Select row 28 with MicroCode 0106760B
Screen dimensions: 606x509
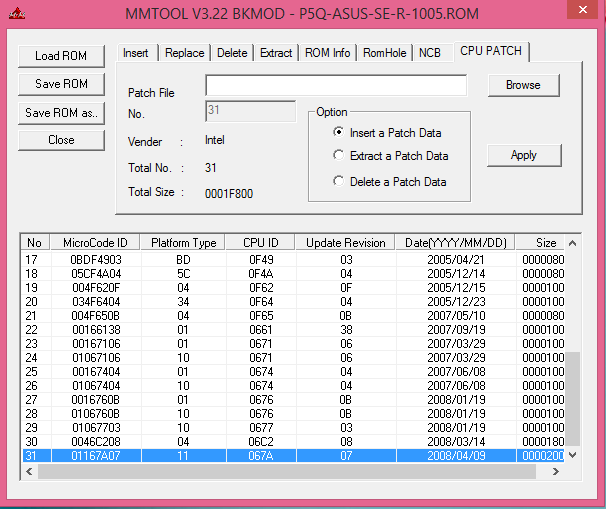click(x=293, y=414)
